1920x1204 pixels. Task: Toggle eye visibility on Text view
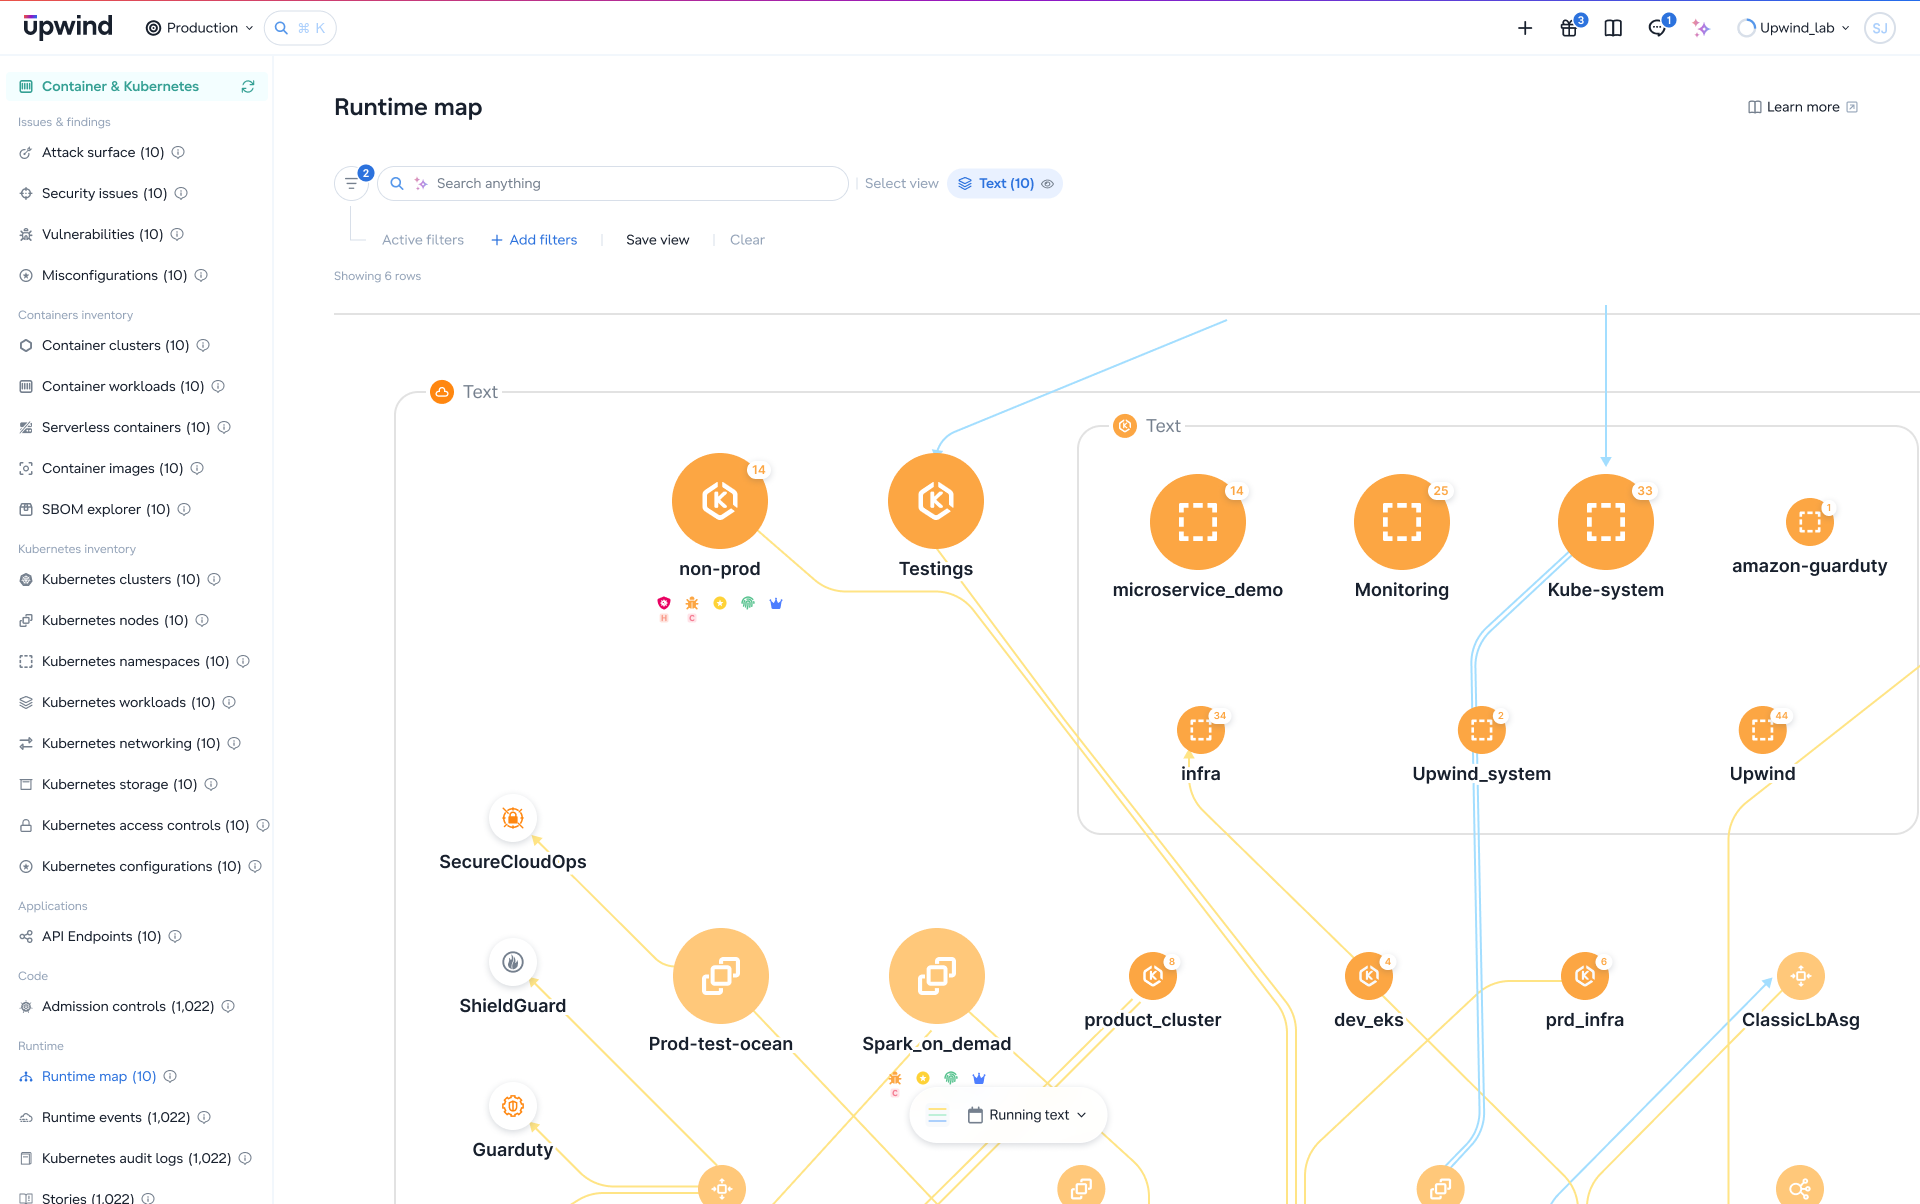coord(1048,184)
